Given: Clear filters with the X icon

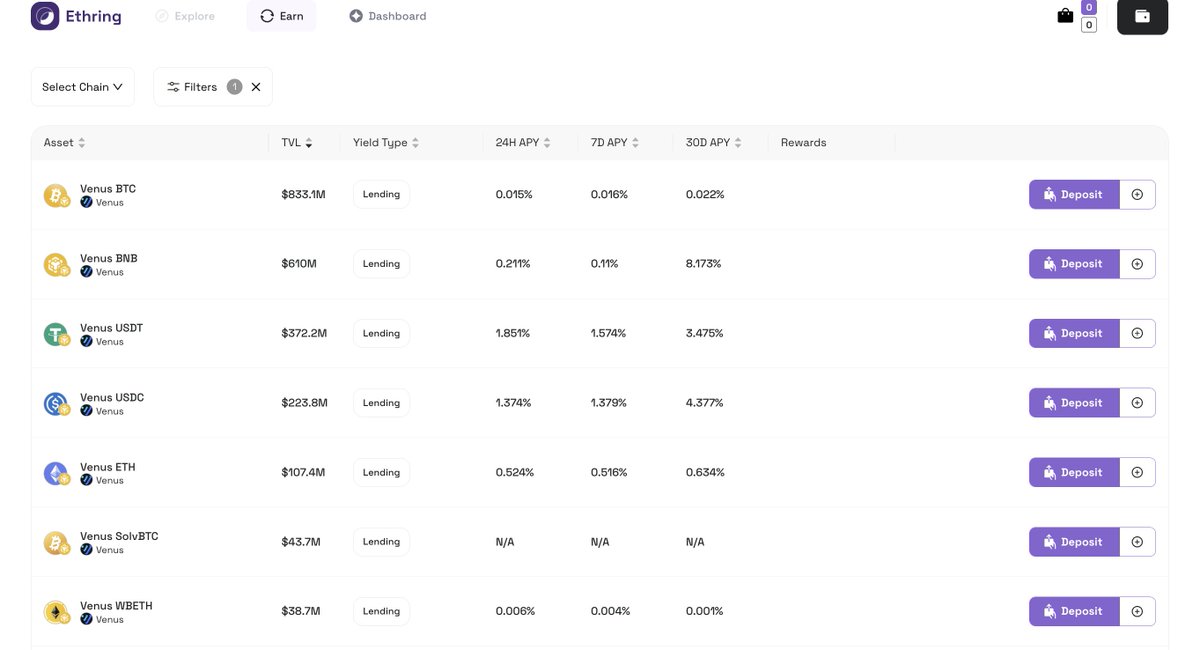Looking at the screenshot, I should coord(256,87).
